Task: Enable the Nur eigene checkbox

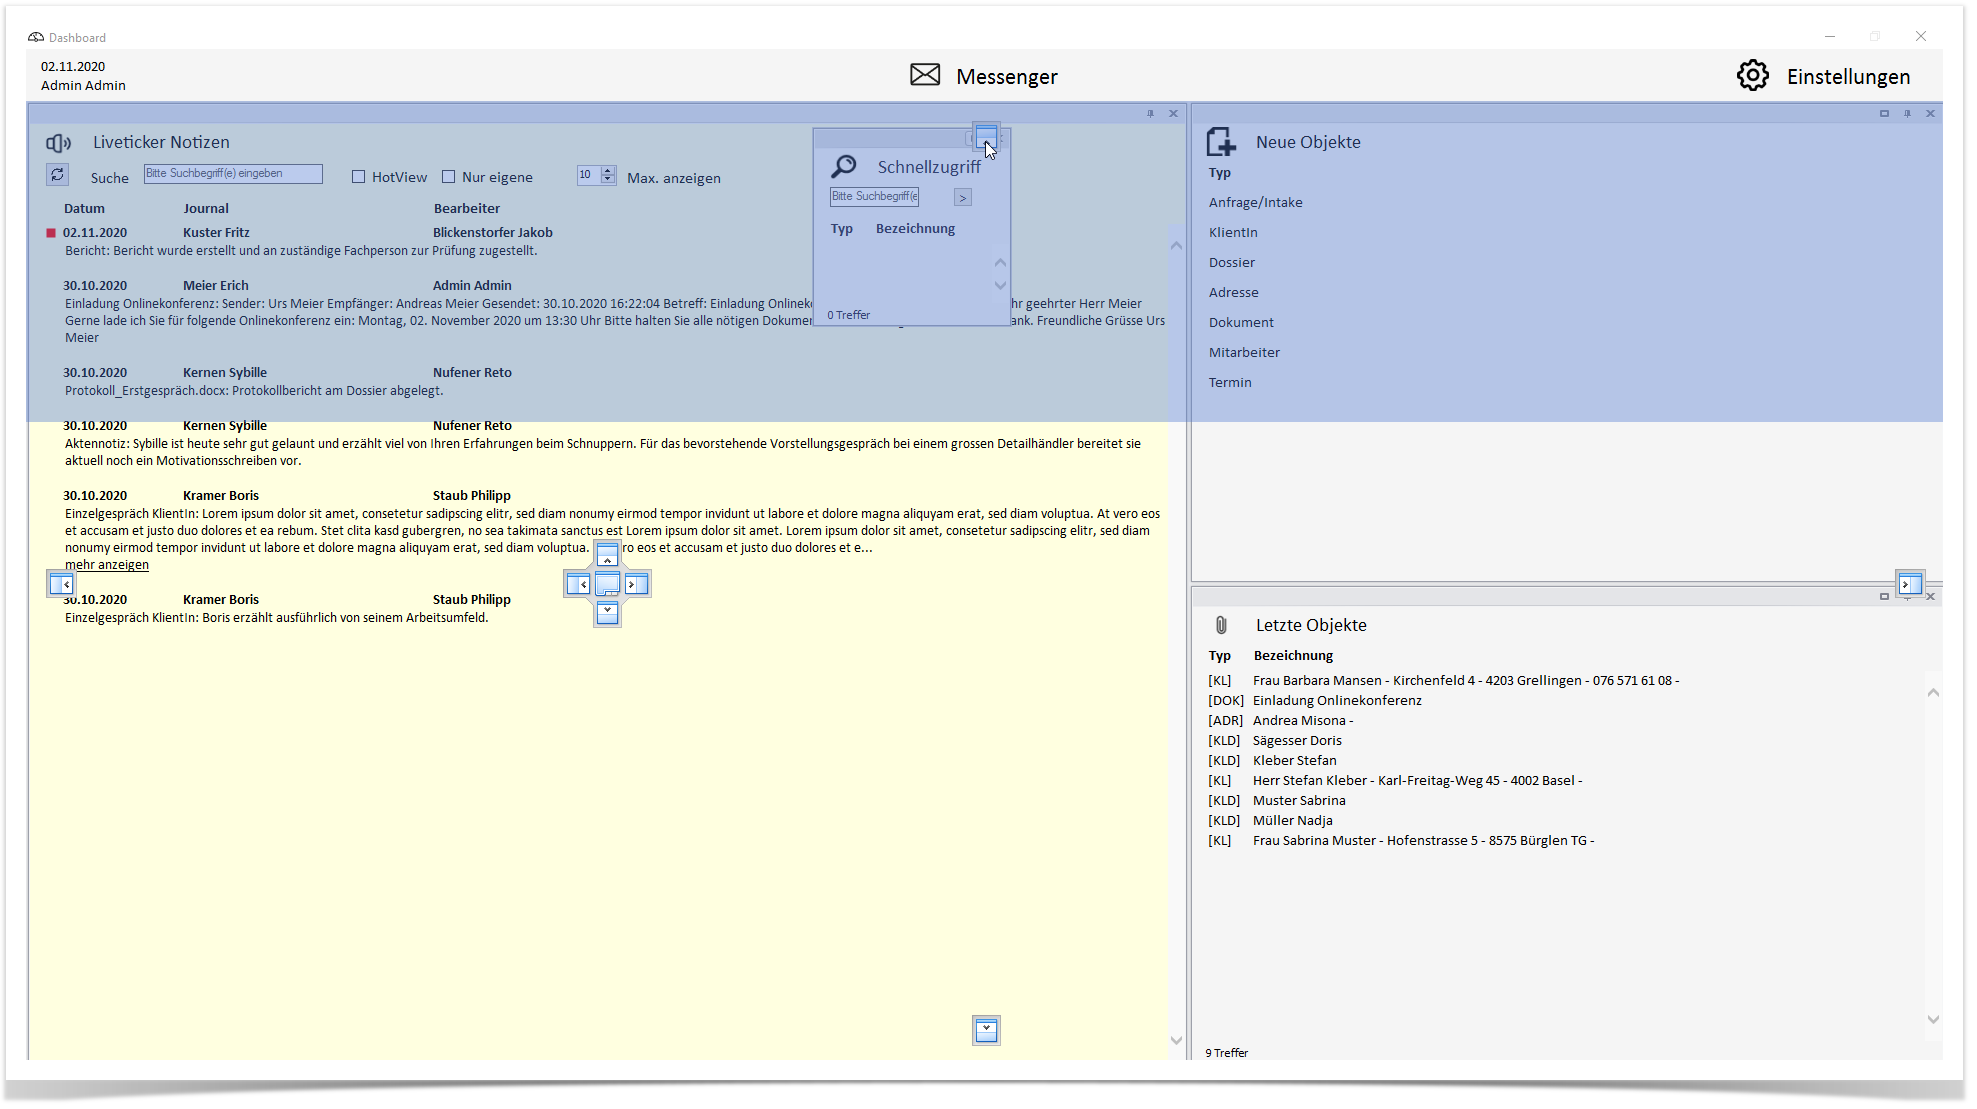Action: [448, 177]
